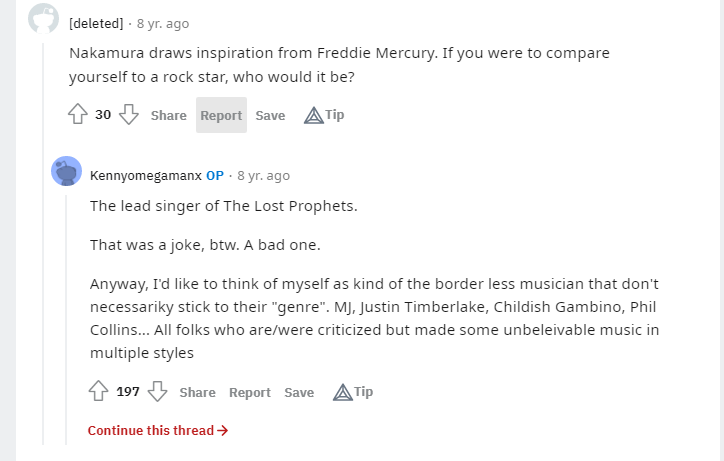Open the deleted user's avatar

[x=43, y=19]
